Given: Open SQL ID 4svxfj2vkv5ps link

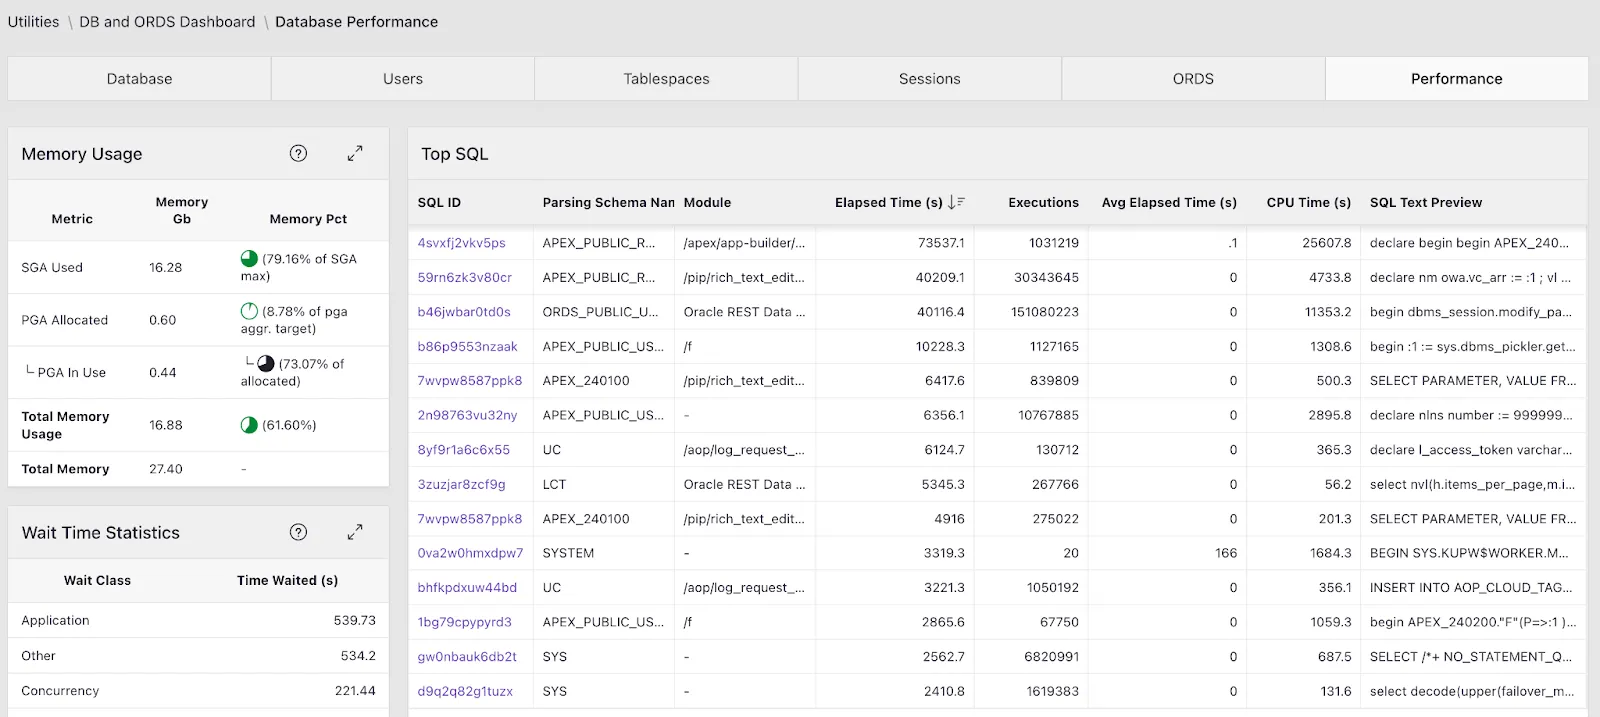Looking at the screenshot, I should (x=462, y=243).
